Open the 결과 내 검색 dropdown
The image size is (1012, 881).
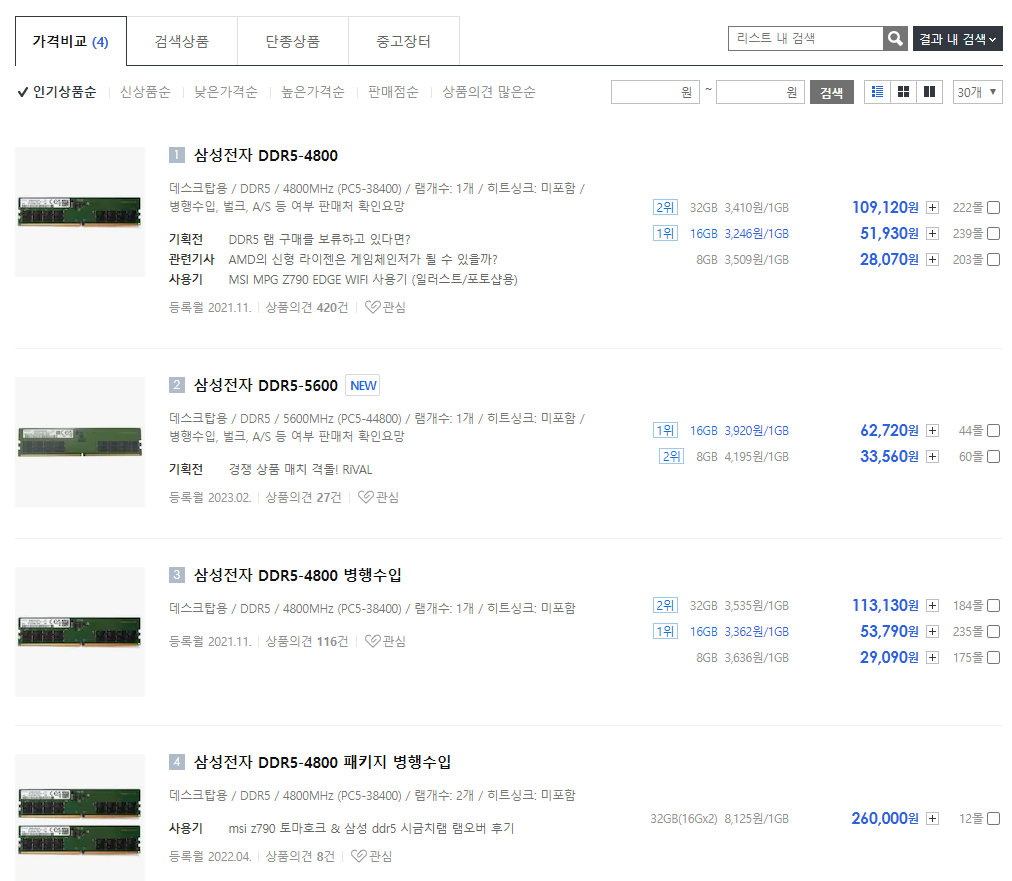pyautogui.click(x=958, y=39)
